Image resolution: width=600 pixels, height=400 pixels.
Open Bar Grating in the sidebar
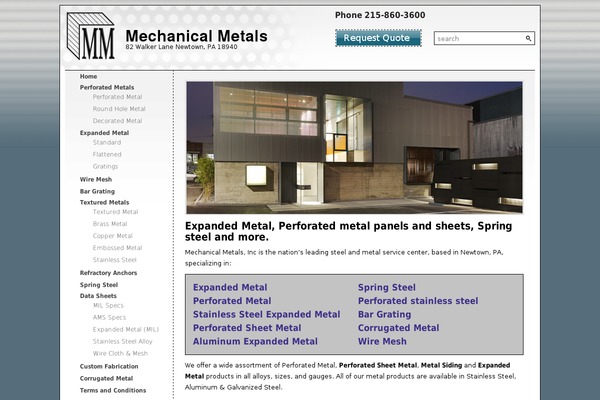pyautogui.click(x=97, y=191)
